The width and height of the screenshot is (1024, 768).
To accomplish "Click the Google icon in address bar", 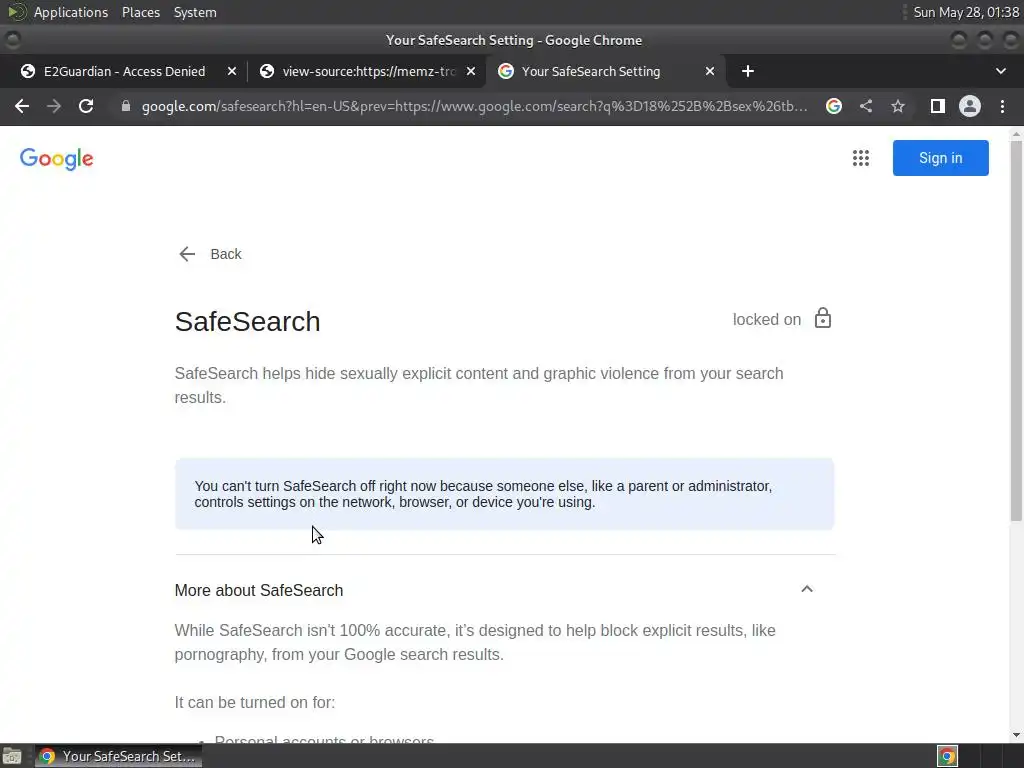I will tap(834, 106).
